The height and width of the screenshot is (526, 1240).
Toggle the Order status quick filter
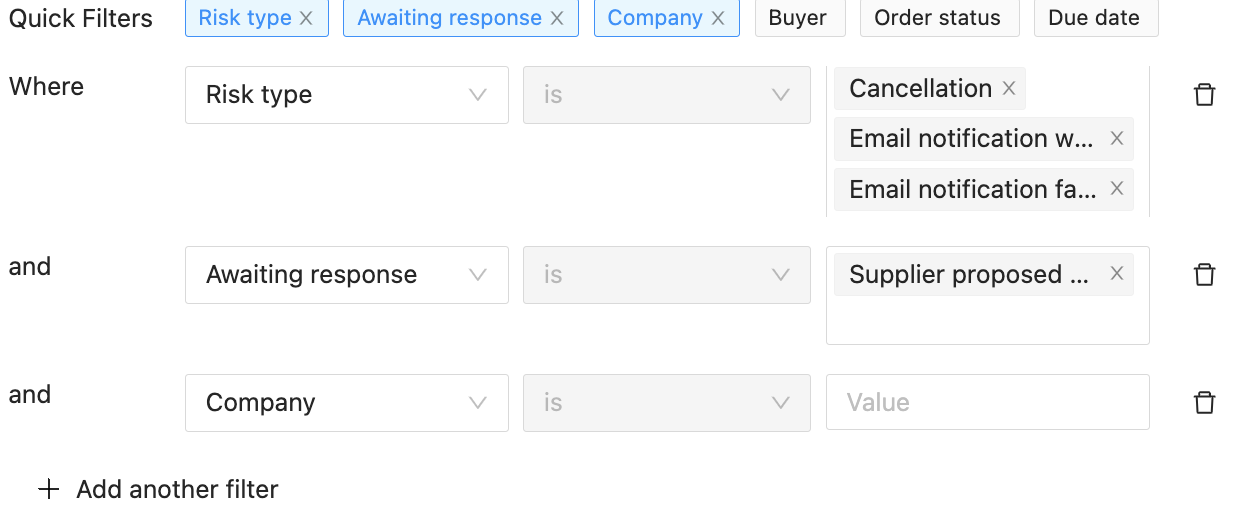[x=938, y=18]
